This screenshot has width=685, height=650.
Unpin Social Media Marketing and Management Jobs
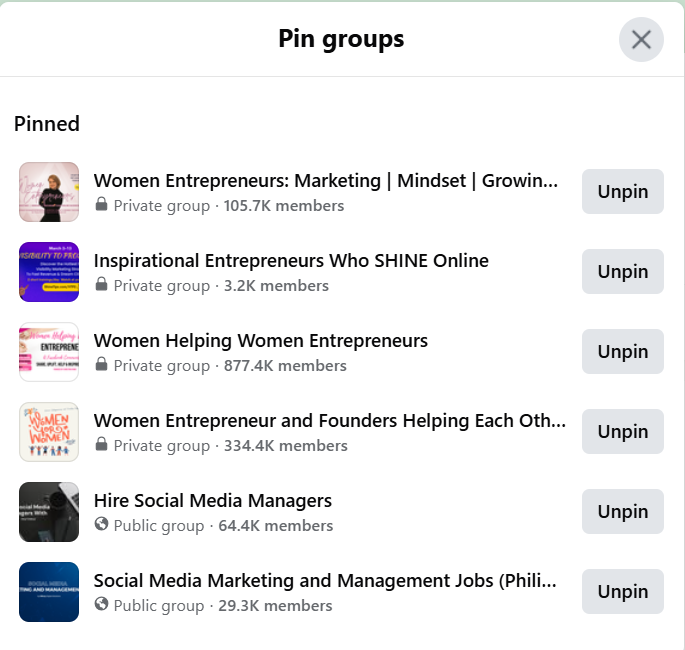(x=622, y=592)
